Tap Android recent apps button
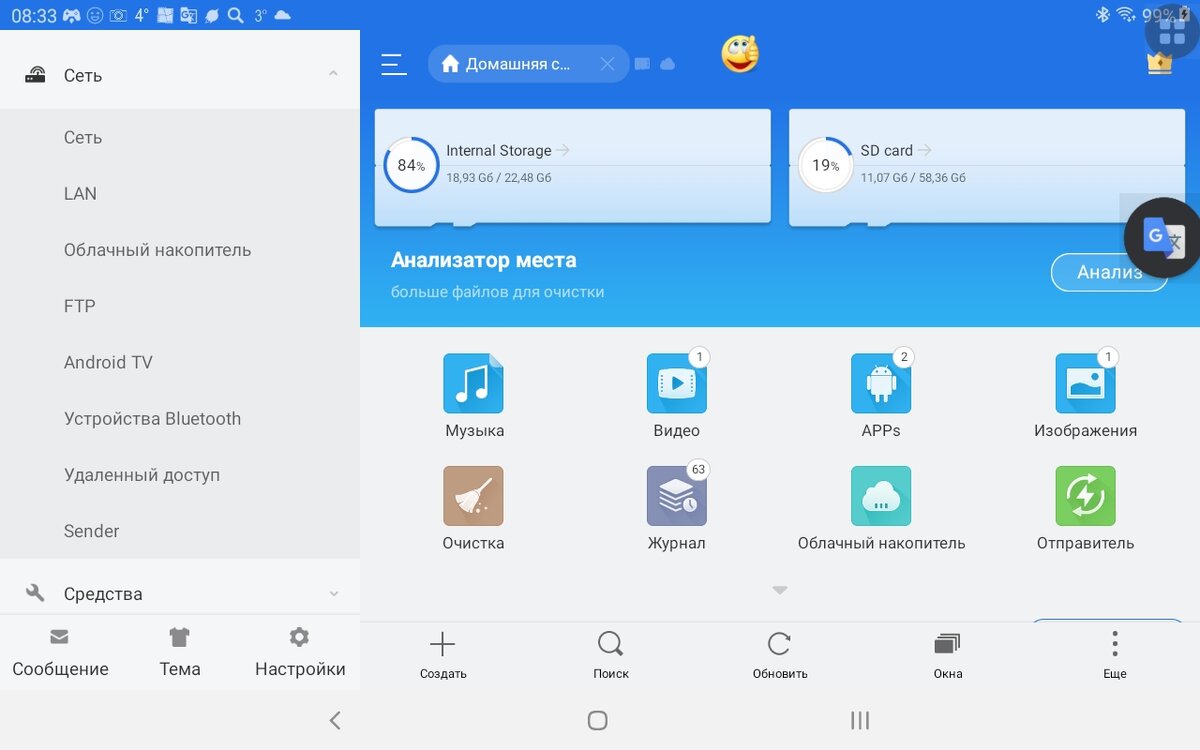The image size is (1200, 750). click(859, 720)
